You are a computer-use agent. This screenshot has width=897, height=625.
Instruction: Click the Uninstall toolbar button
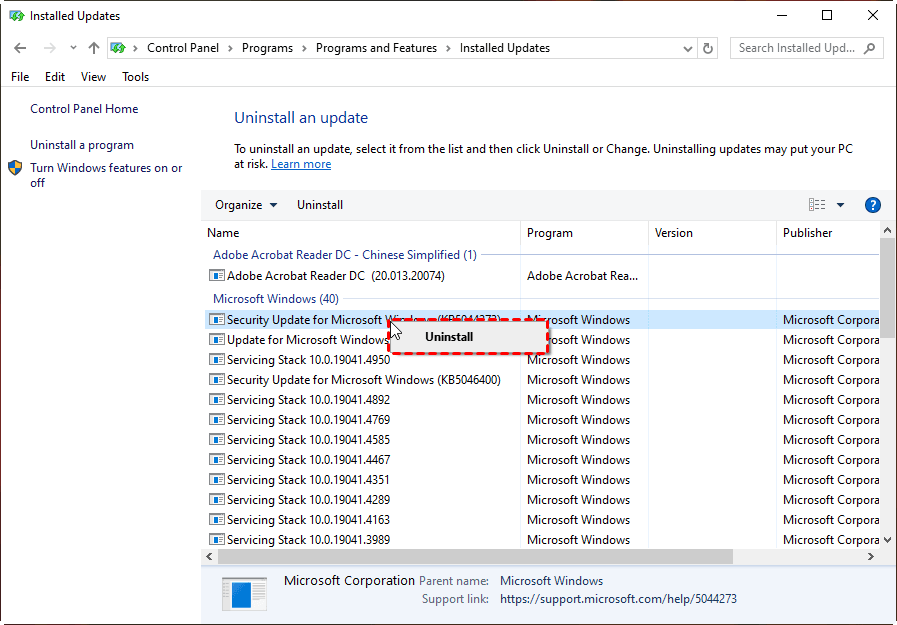point(320,205)
